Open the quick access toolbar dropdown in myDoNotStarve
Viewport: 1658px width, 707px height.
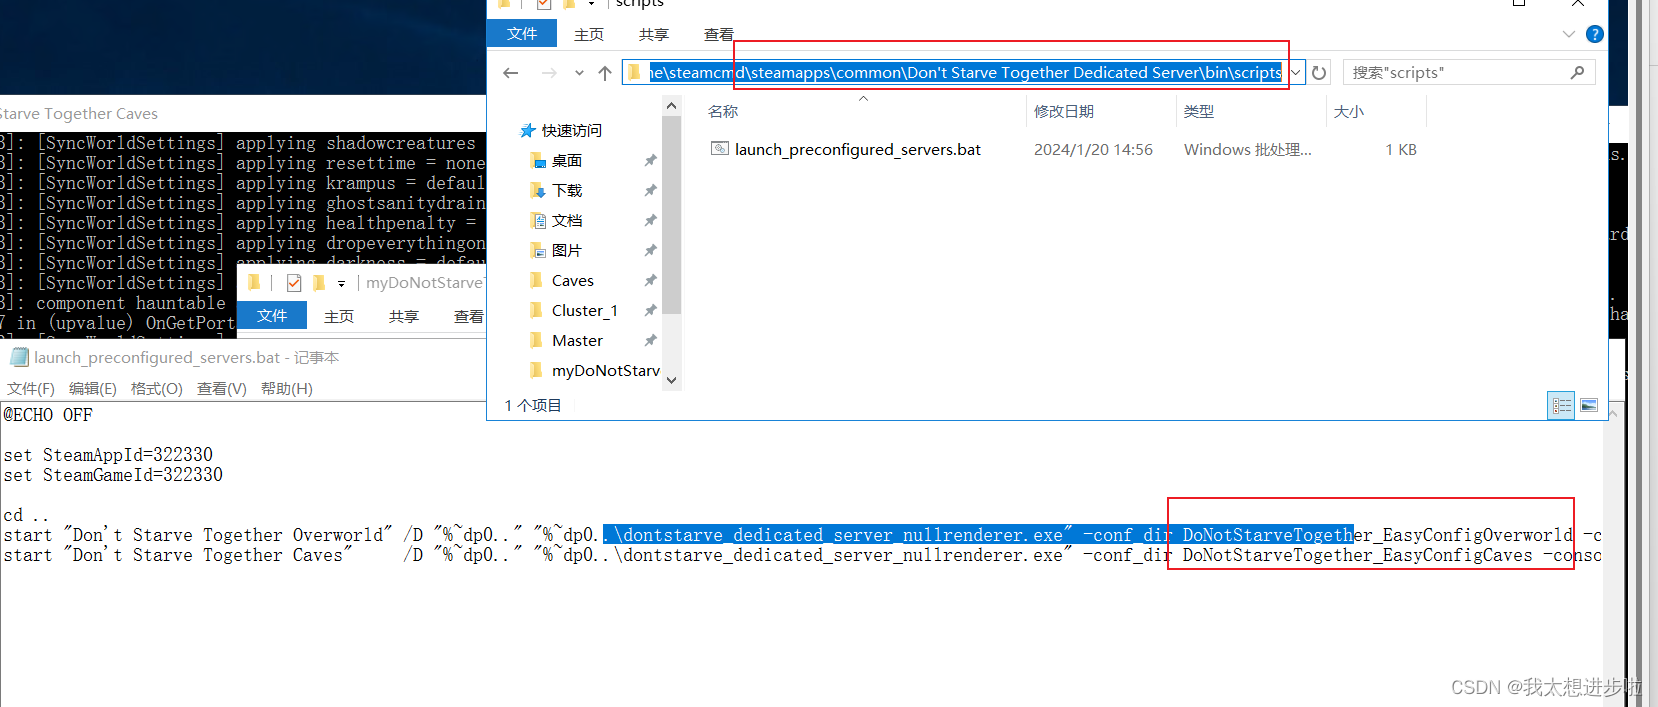[341, 284]
